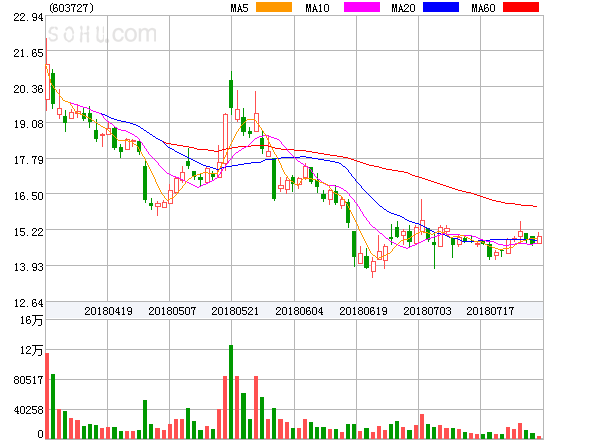
Task: Click the red MA60 legend swatch
Action: (x=521, y=7)
